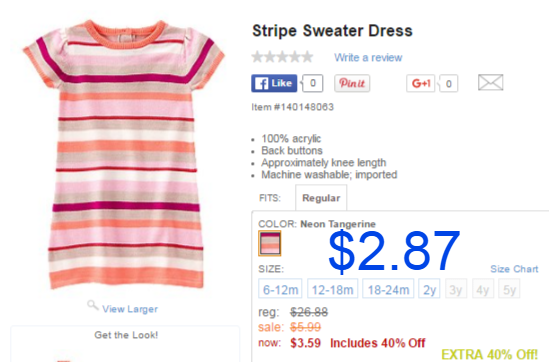549x362 pixels.
Task: Choose the 2y size option
Action: click(429, 289)
